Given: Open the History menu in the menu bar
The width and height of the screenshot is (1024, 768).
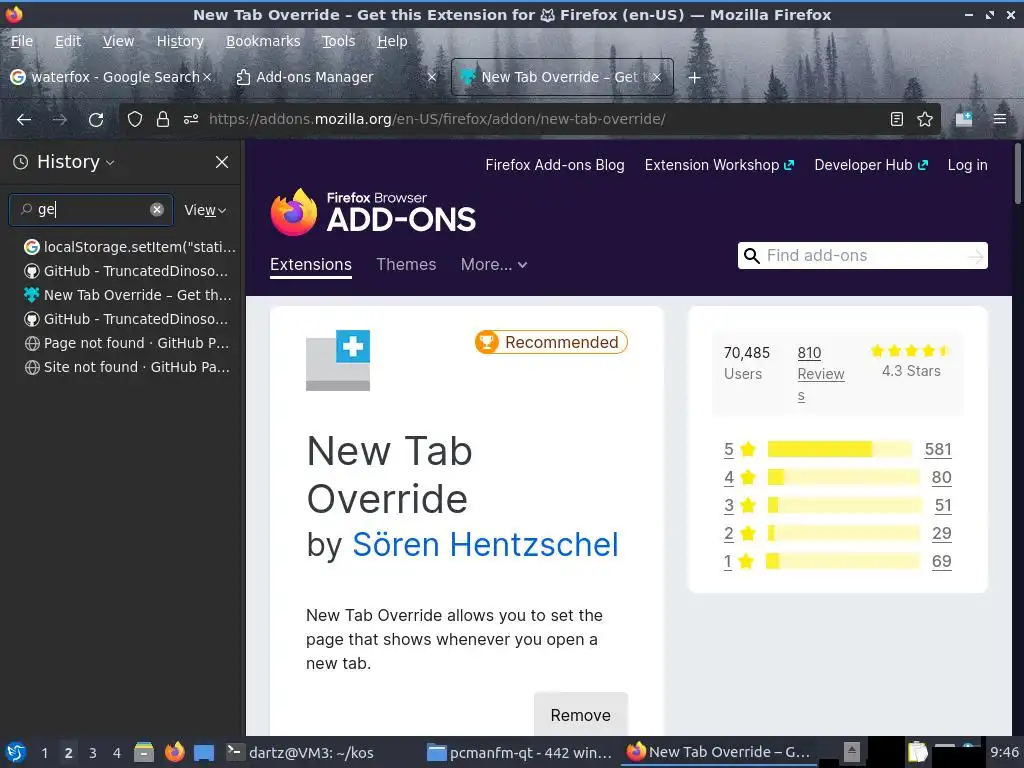Looking at the screenshot, I should point(180,41).
